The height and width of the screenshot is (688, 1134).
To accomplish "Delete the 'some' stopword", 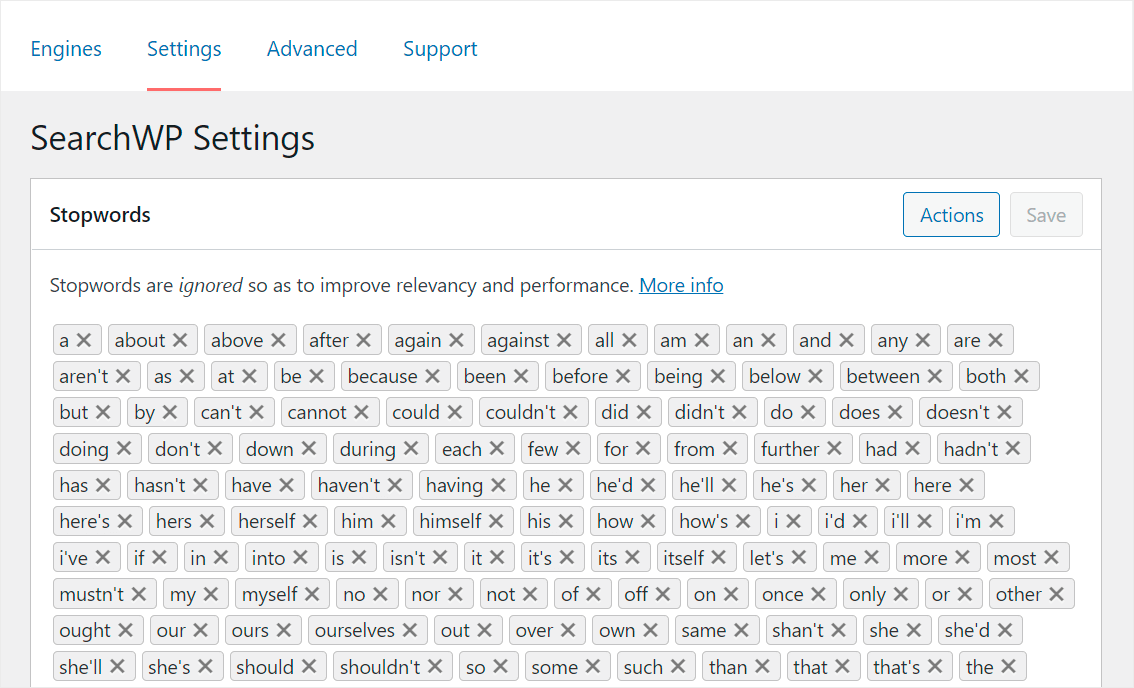I will pyautogui.click(x=592, y=666).
